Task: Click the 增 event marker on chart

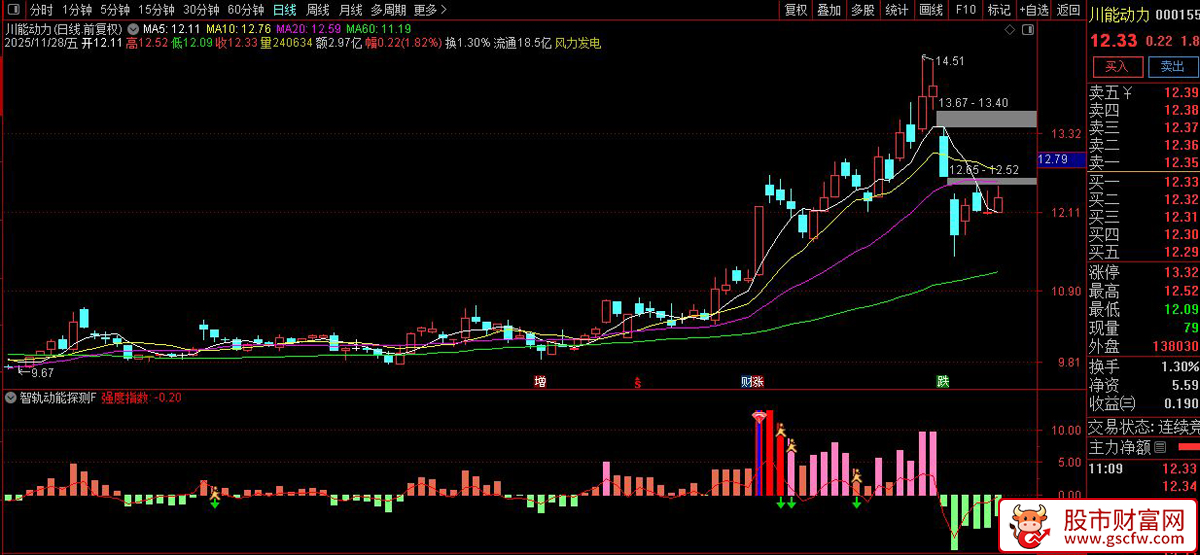Action: [541, 381]
